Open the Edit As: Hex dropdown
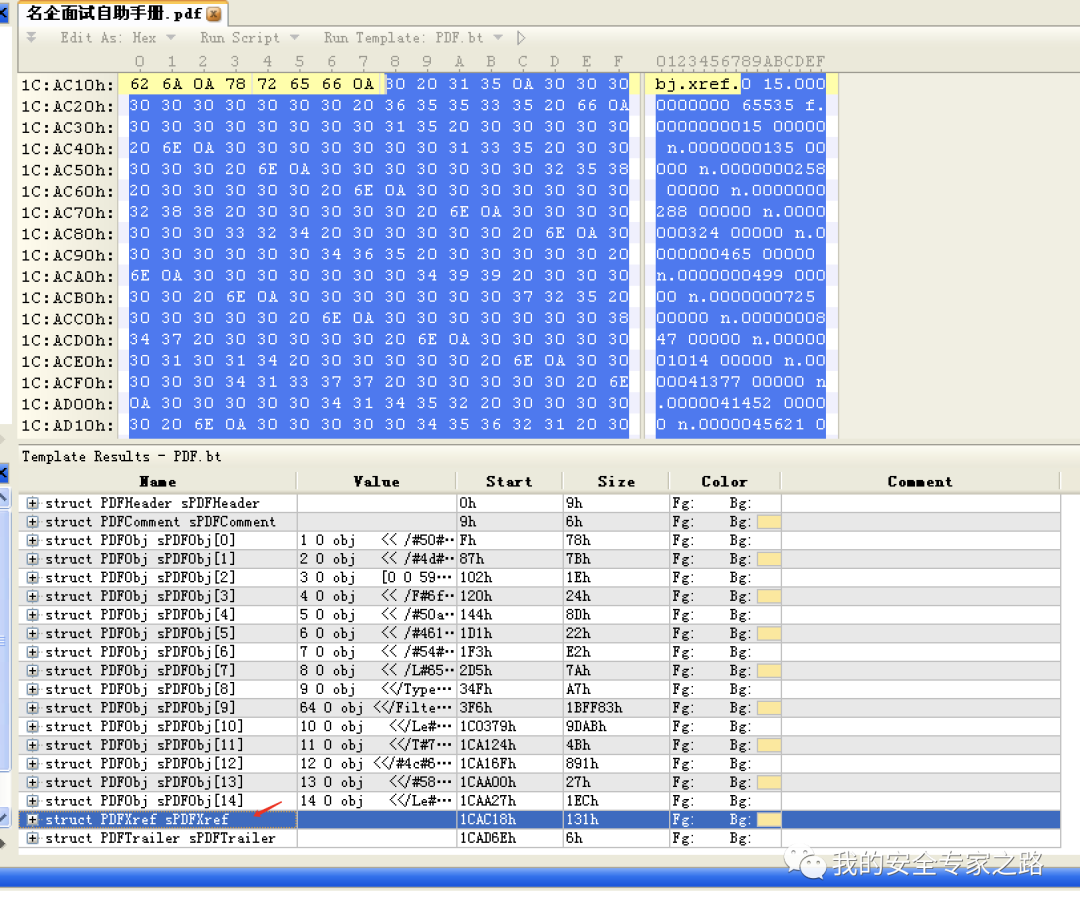The image size is (1080, 912). 170,38
